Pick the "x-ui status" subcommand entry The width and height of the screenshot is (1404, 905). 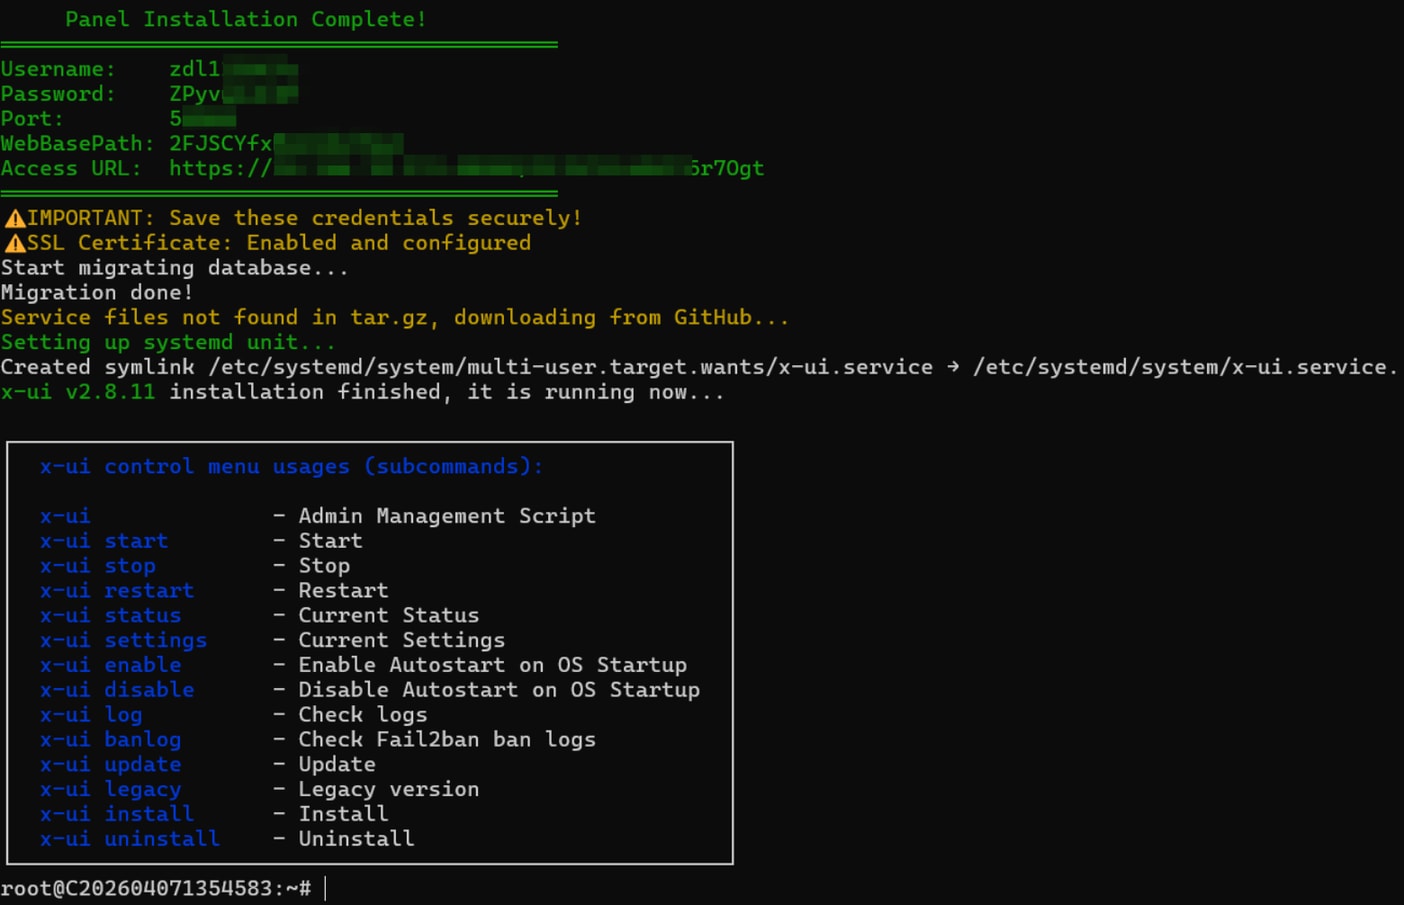click(x=110, y=616)
